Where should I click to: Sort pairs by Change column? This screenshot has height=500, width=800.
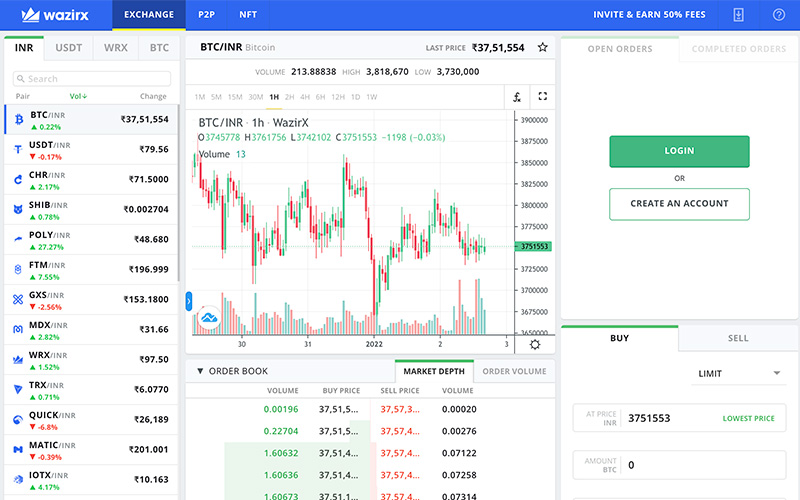tap(153, 96)
